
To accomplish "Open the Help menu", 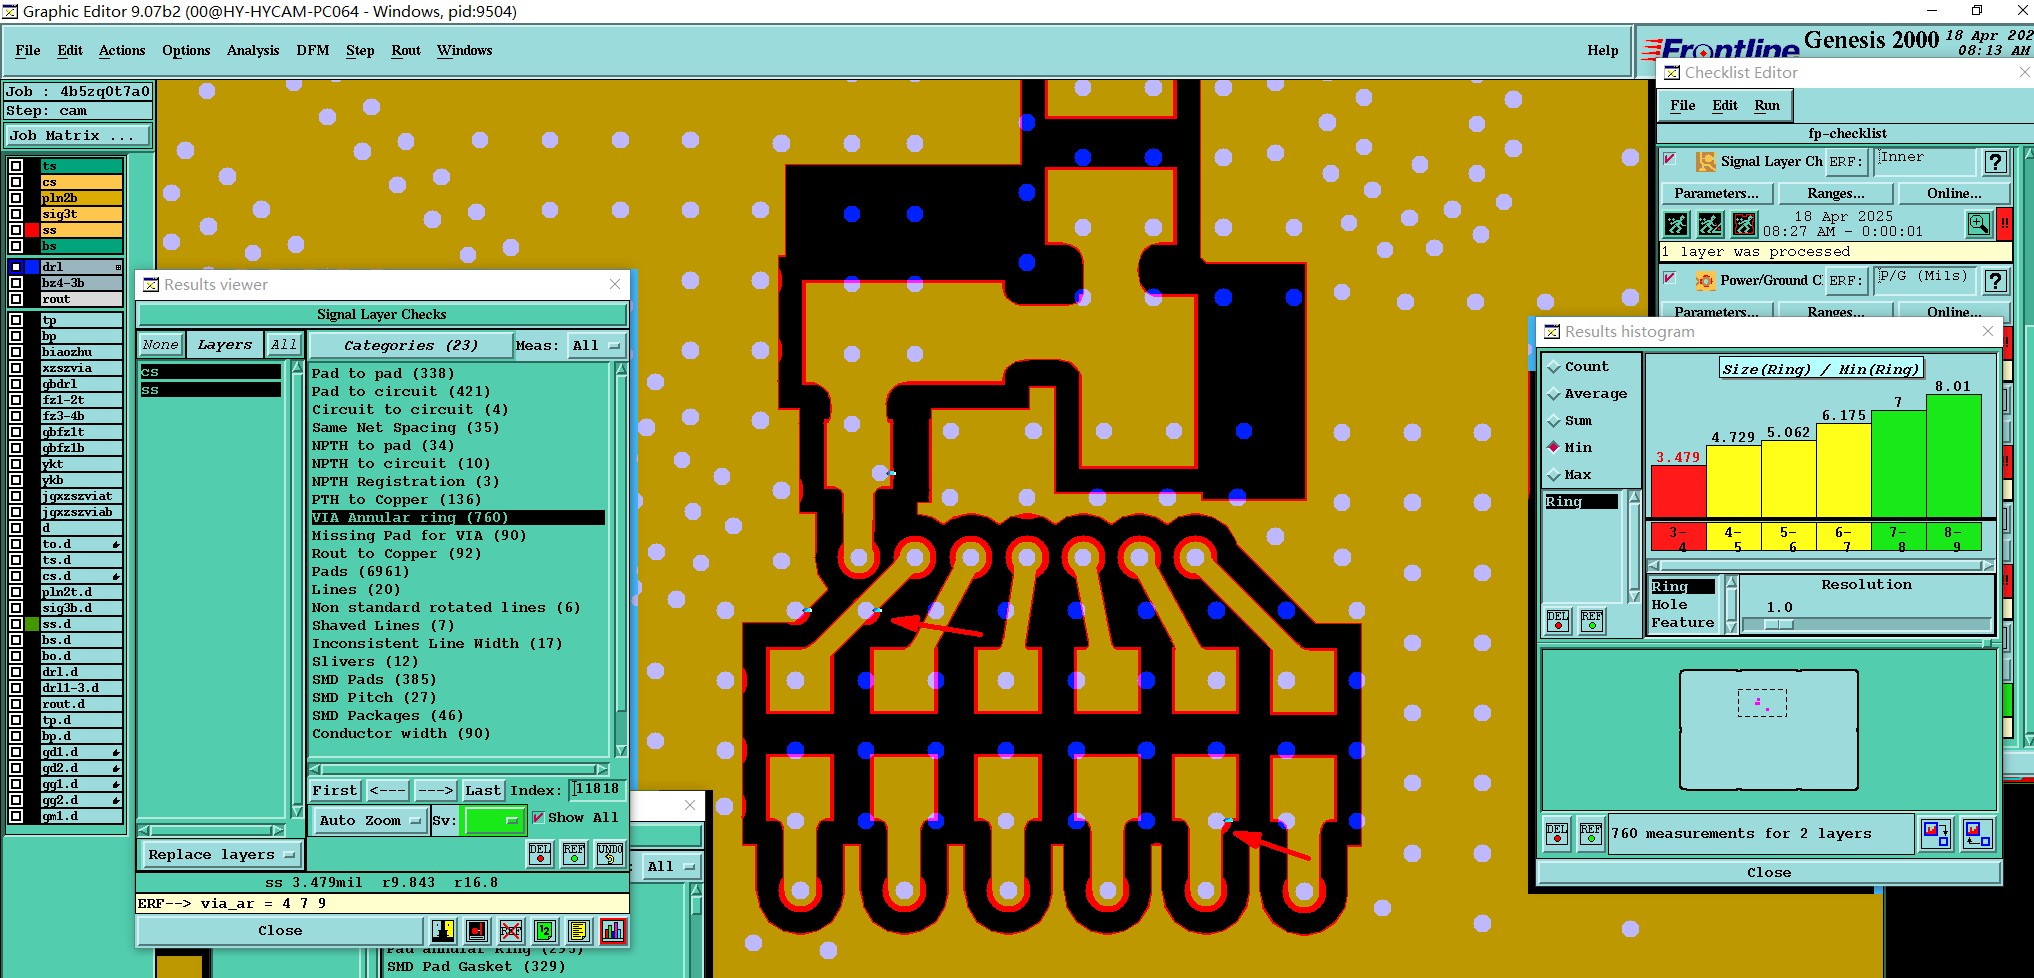I will [1602, 50].
